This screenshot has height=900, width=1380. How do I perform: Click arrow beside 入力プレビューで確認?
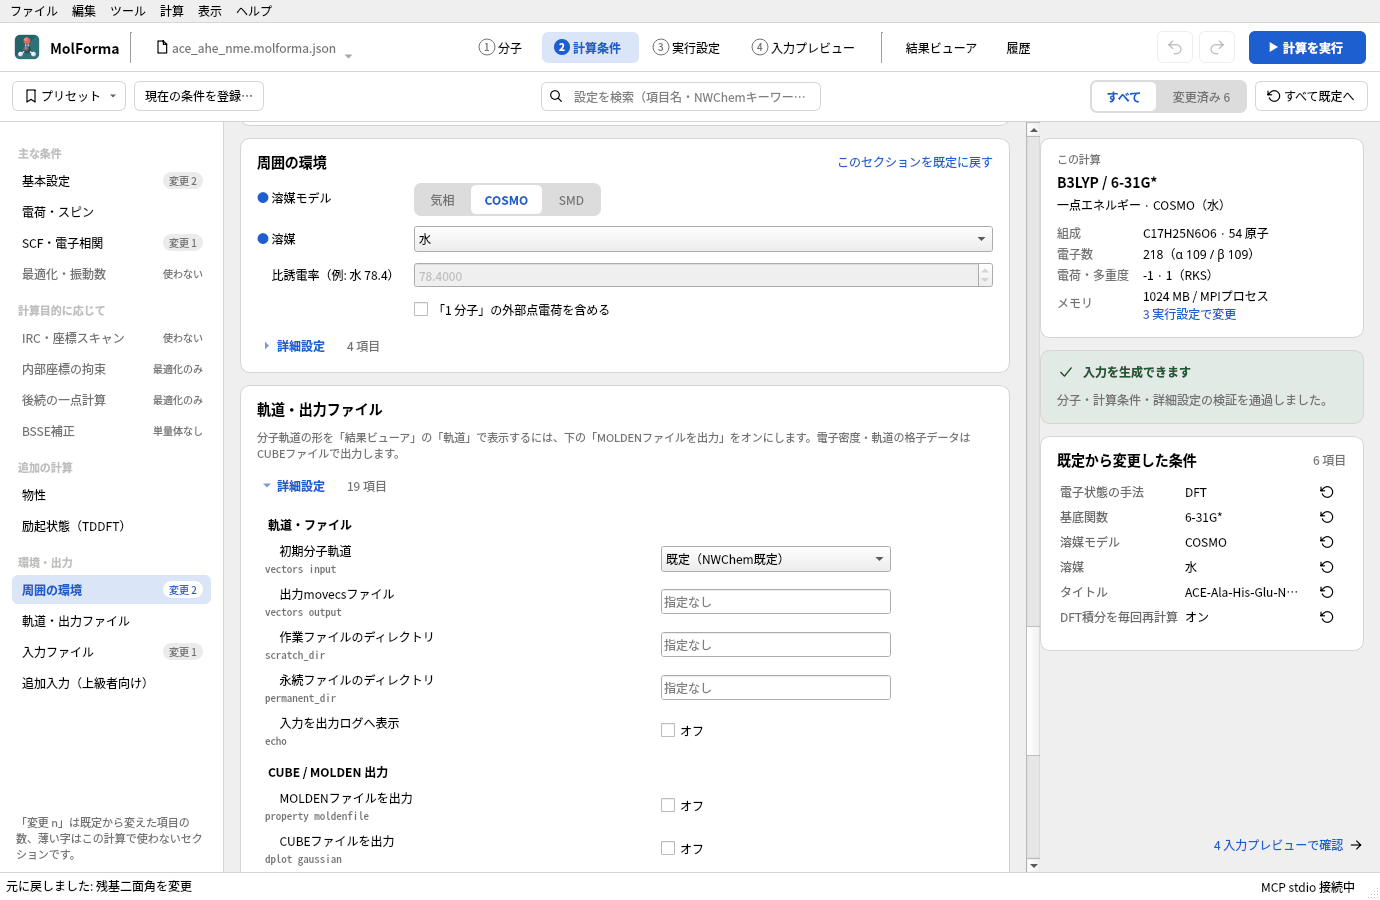pos(1356,845)
